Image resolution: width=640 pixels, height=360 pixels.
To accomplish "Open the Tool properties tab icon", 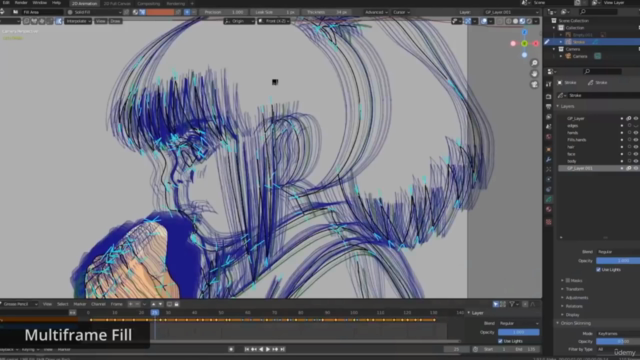I will pyautogui.click(x=549, y=84).
